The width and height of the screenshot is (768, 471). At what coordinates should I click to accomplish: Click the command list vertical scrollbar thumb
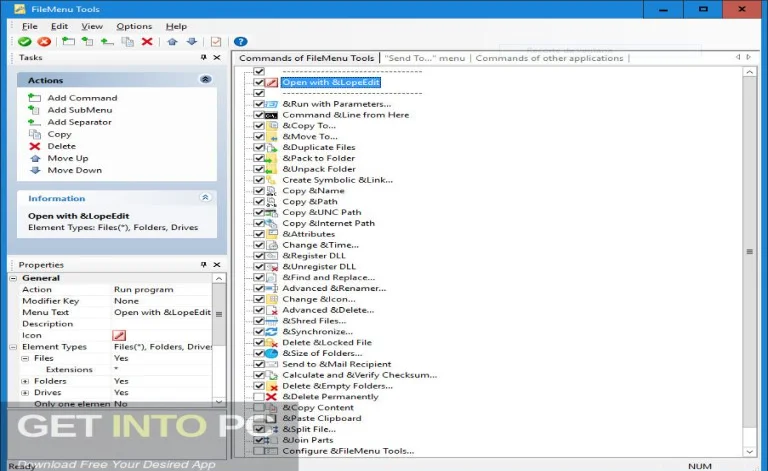[749, 252]
